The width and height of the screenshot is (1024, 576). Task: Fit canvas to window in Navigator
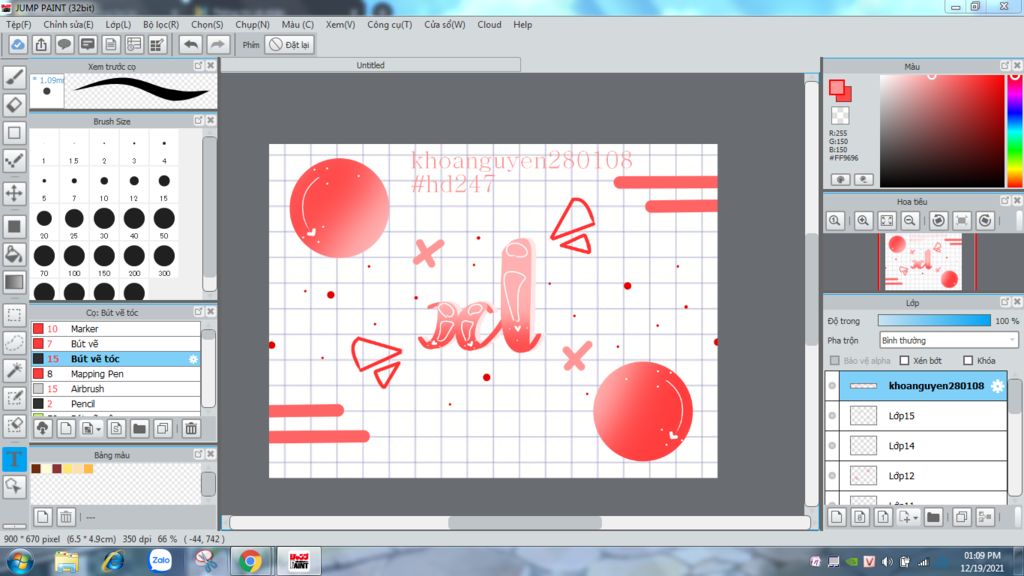click(x=886, y=221)
